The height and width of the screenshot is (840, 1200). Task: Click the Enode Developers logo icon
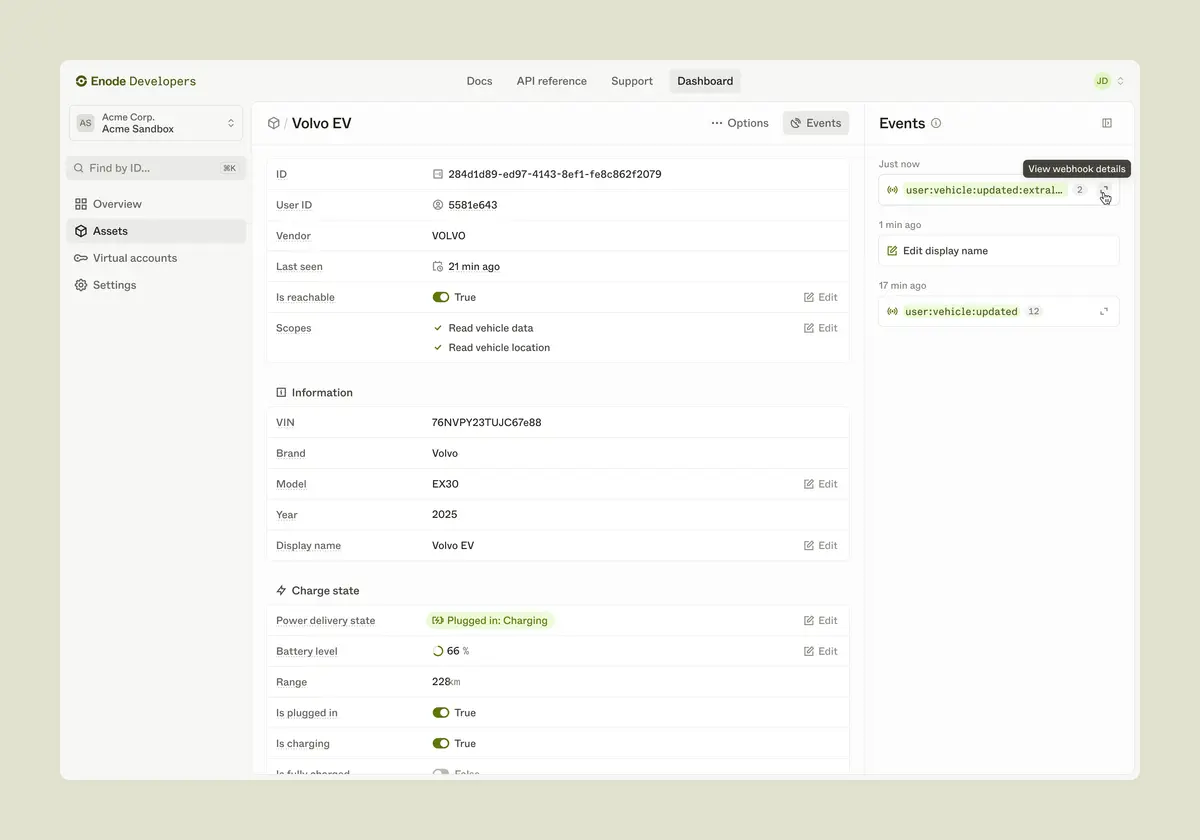coord(81,81)
